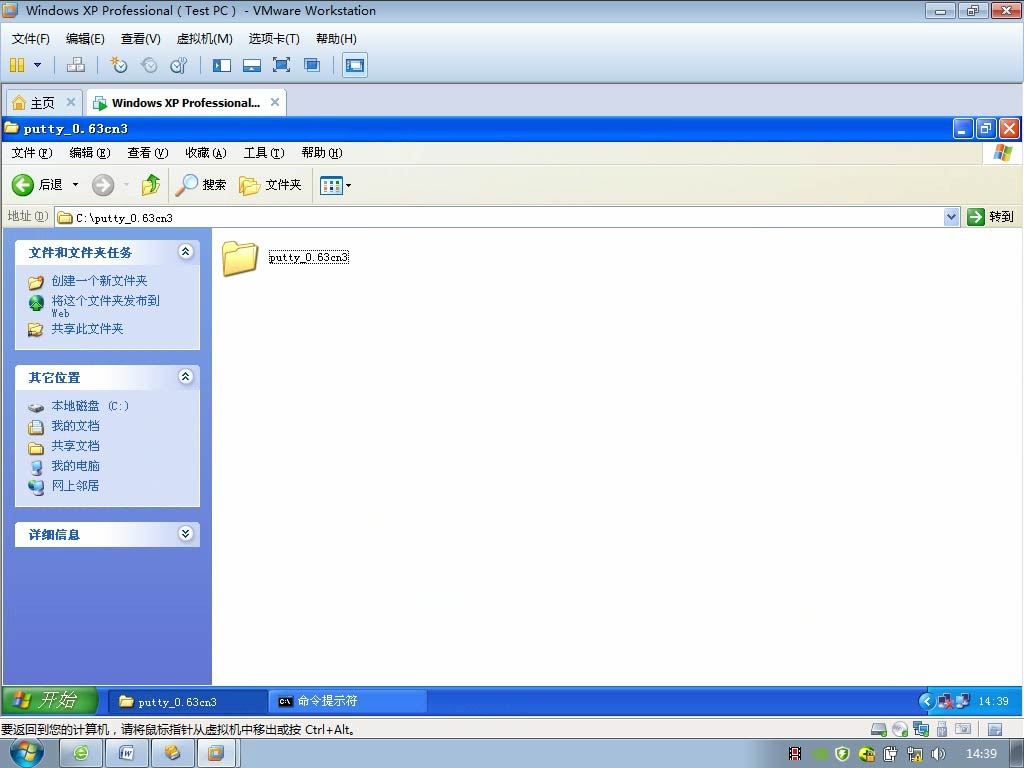Go up one folder level icon
The height and width of the screenshot is (768, 1024).
click(x=151, y=185)
